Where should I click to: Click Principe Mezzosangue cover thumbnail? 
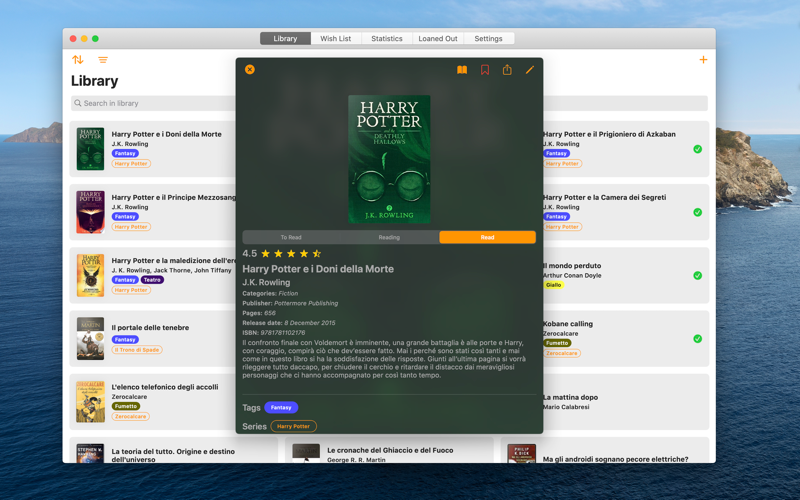(x=90, y=212)
